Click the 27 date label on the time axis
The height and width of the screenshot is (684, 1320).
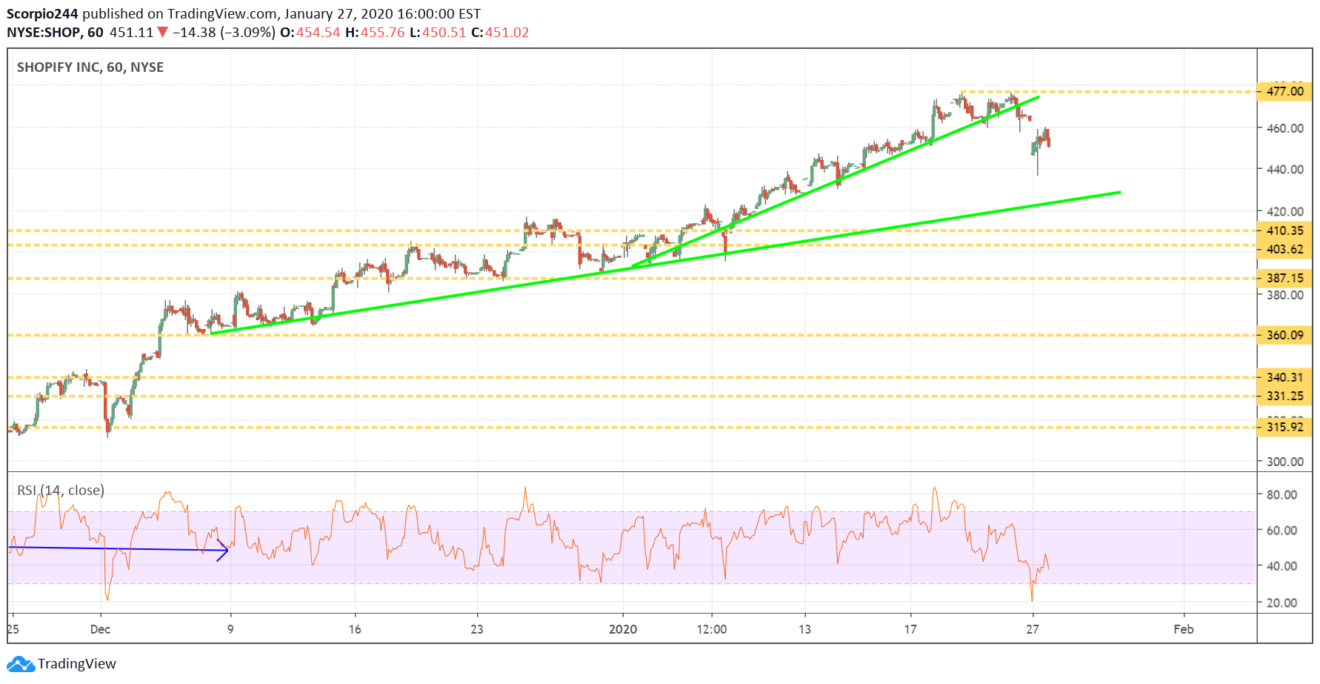[x=1033, y=631]
